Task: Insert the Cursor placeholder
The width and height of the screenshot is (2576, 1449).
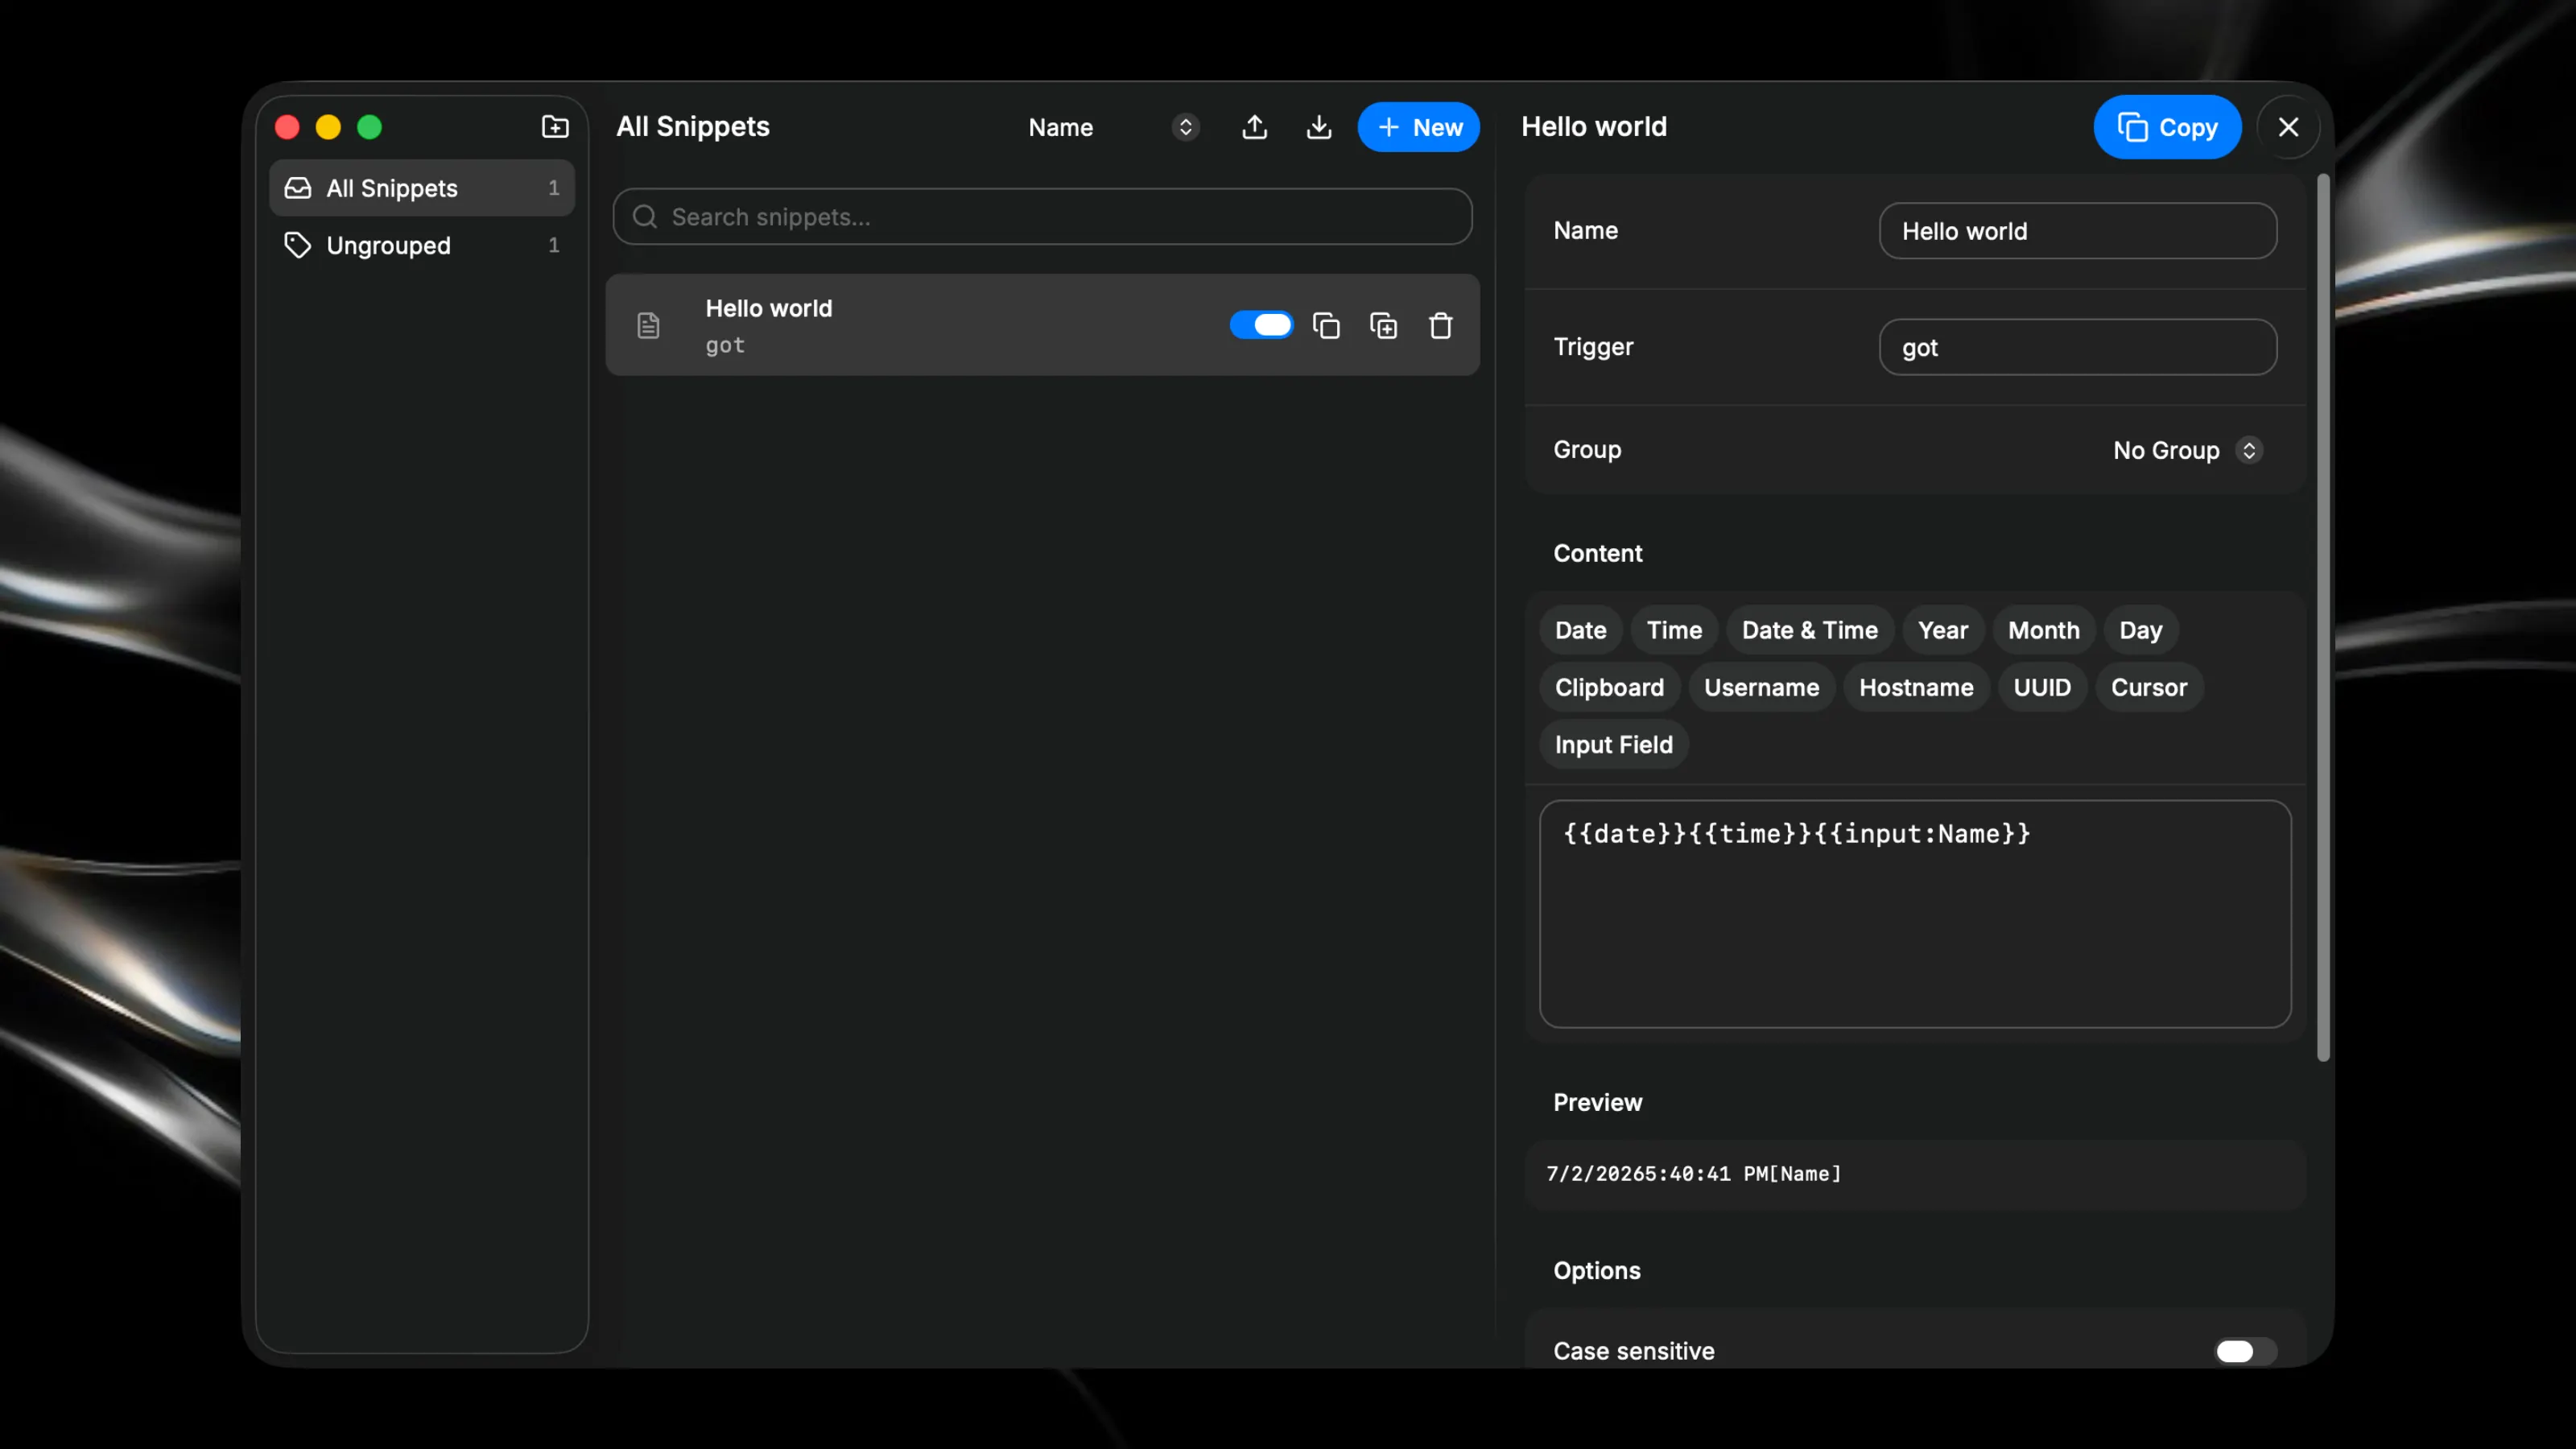Action: (2149, 687)
